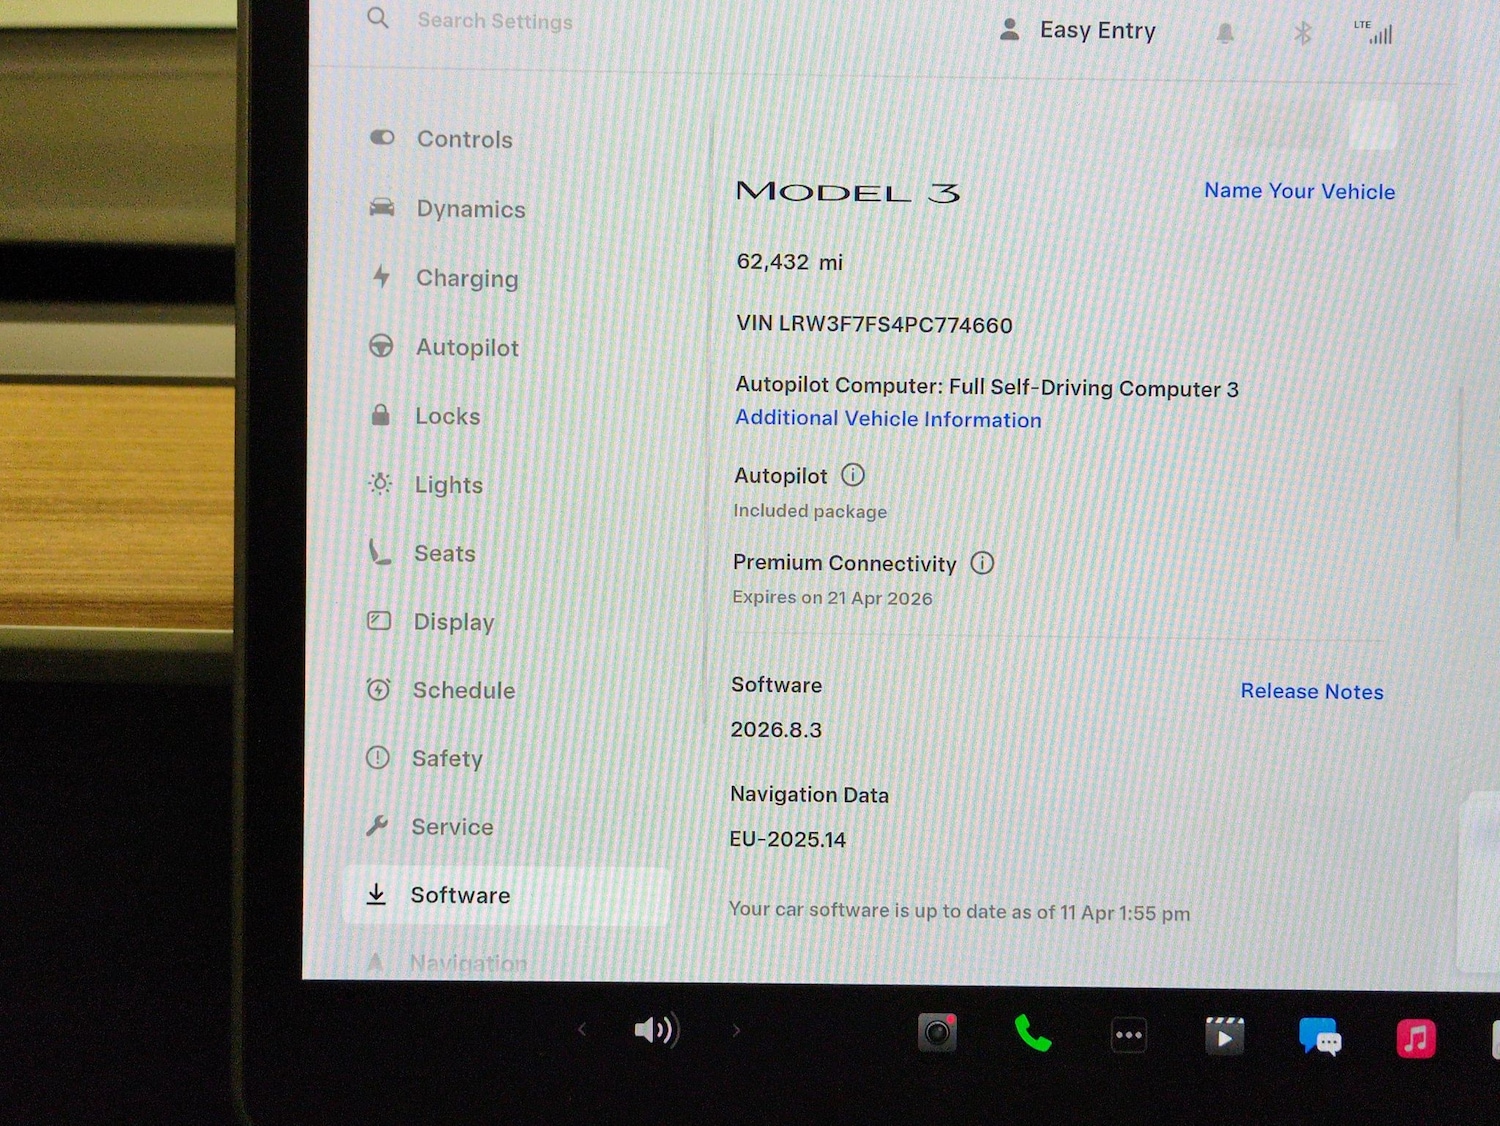Viewport: 1500px width, 1126px height.
Task: Open all apps three-dot launcher
Action: (1128, 1035)
